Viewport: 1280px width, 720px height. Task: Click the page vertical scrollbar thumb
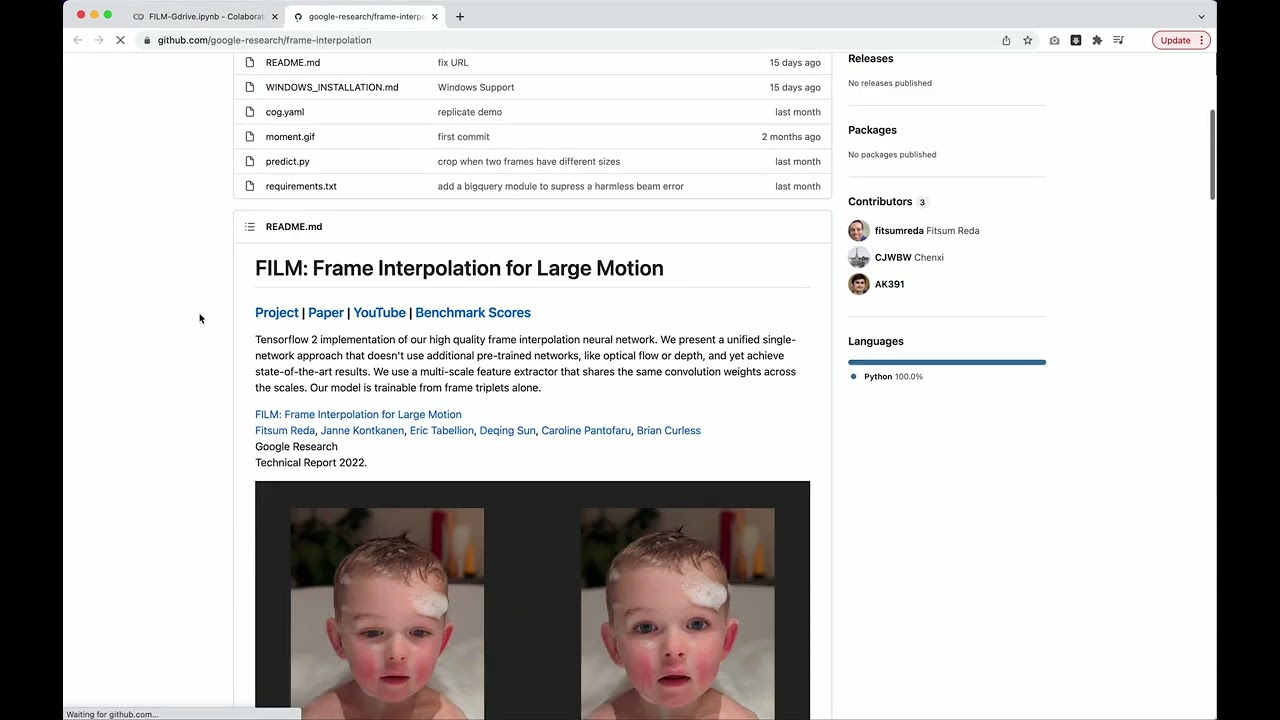1213,155
